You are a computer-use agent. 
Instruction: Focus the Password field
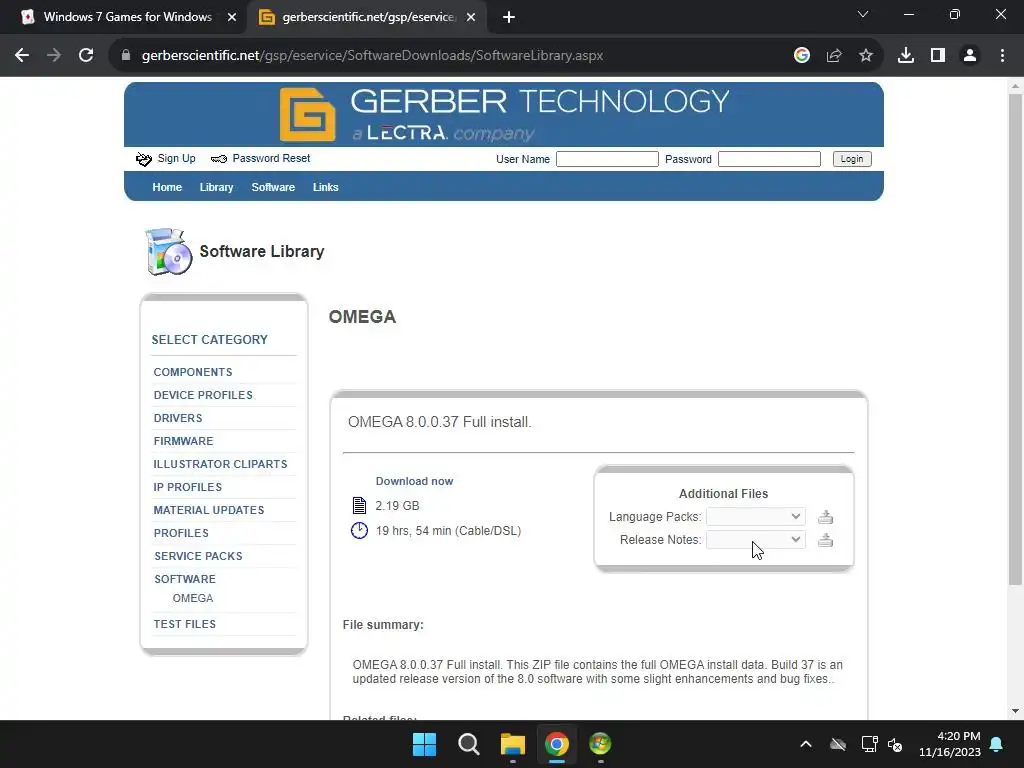pos(769,159)
